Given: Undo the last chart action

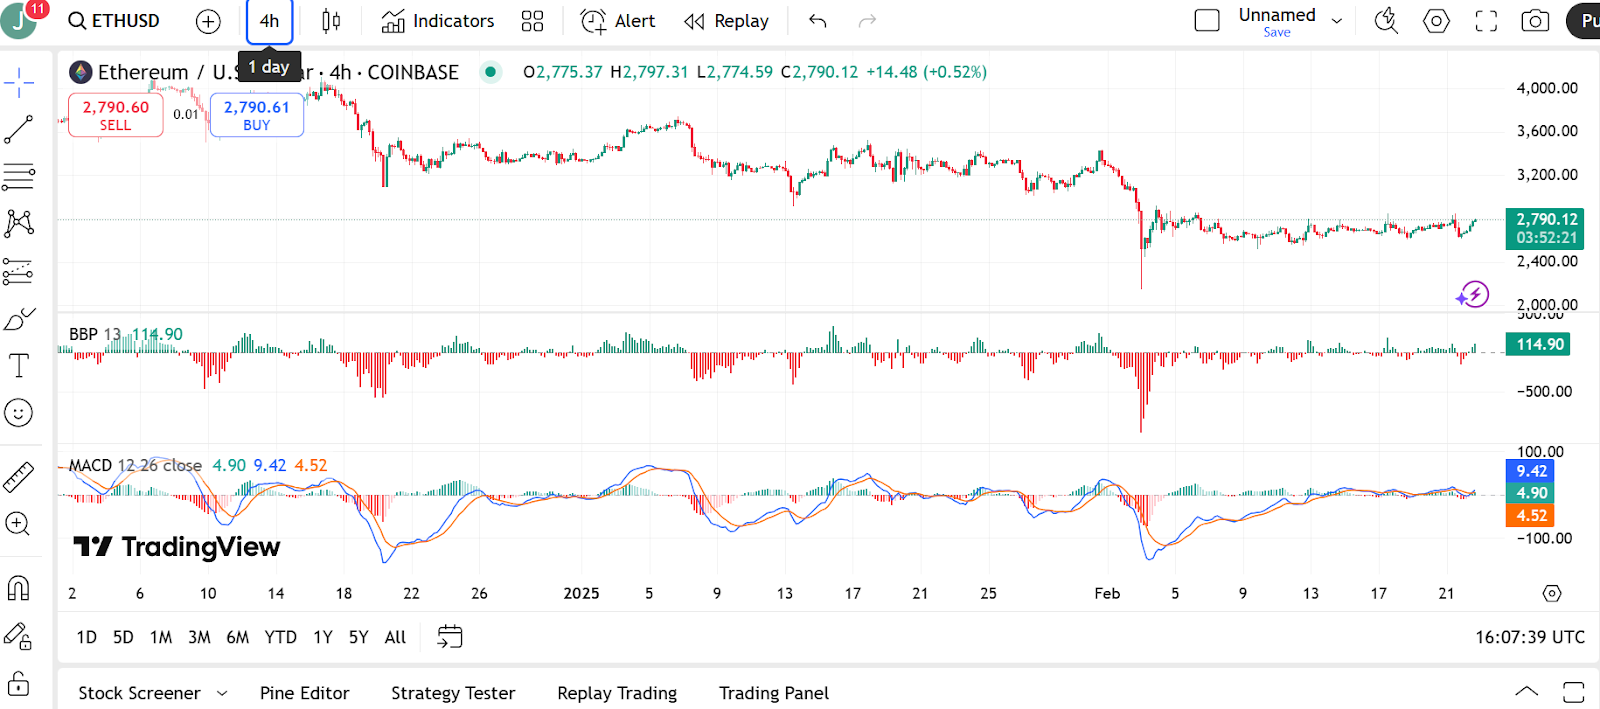Looking at the screenshot, I should (x=818, y=21).
